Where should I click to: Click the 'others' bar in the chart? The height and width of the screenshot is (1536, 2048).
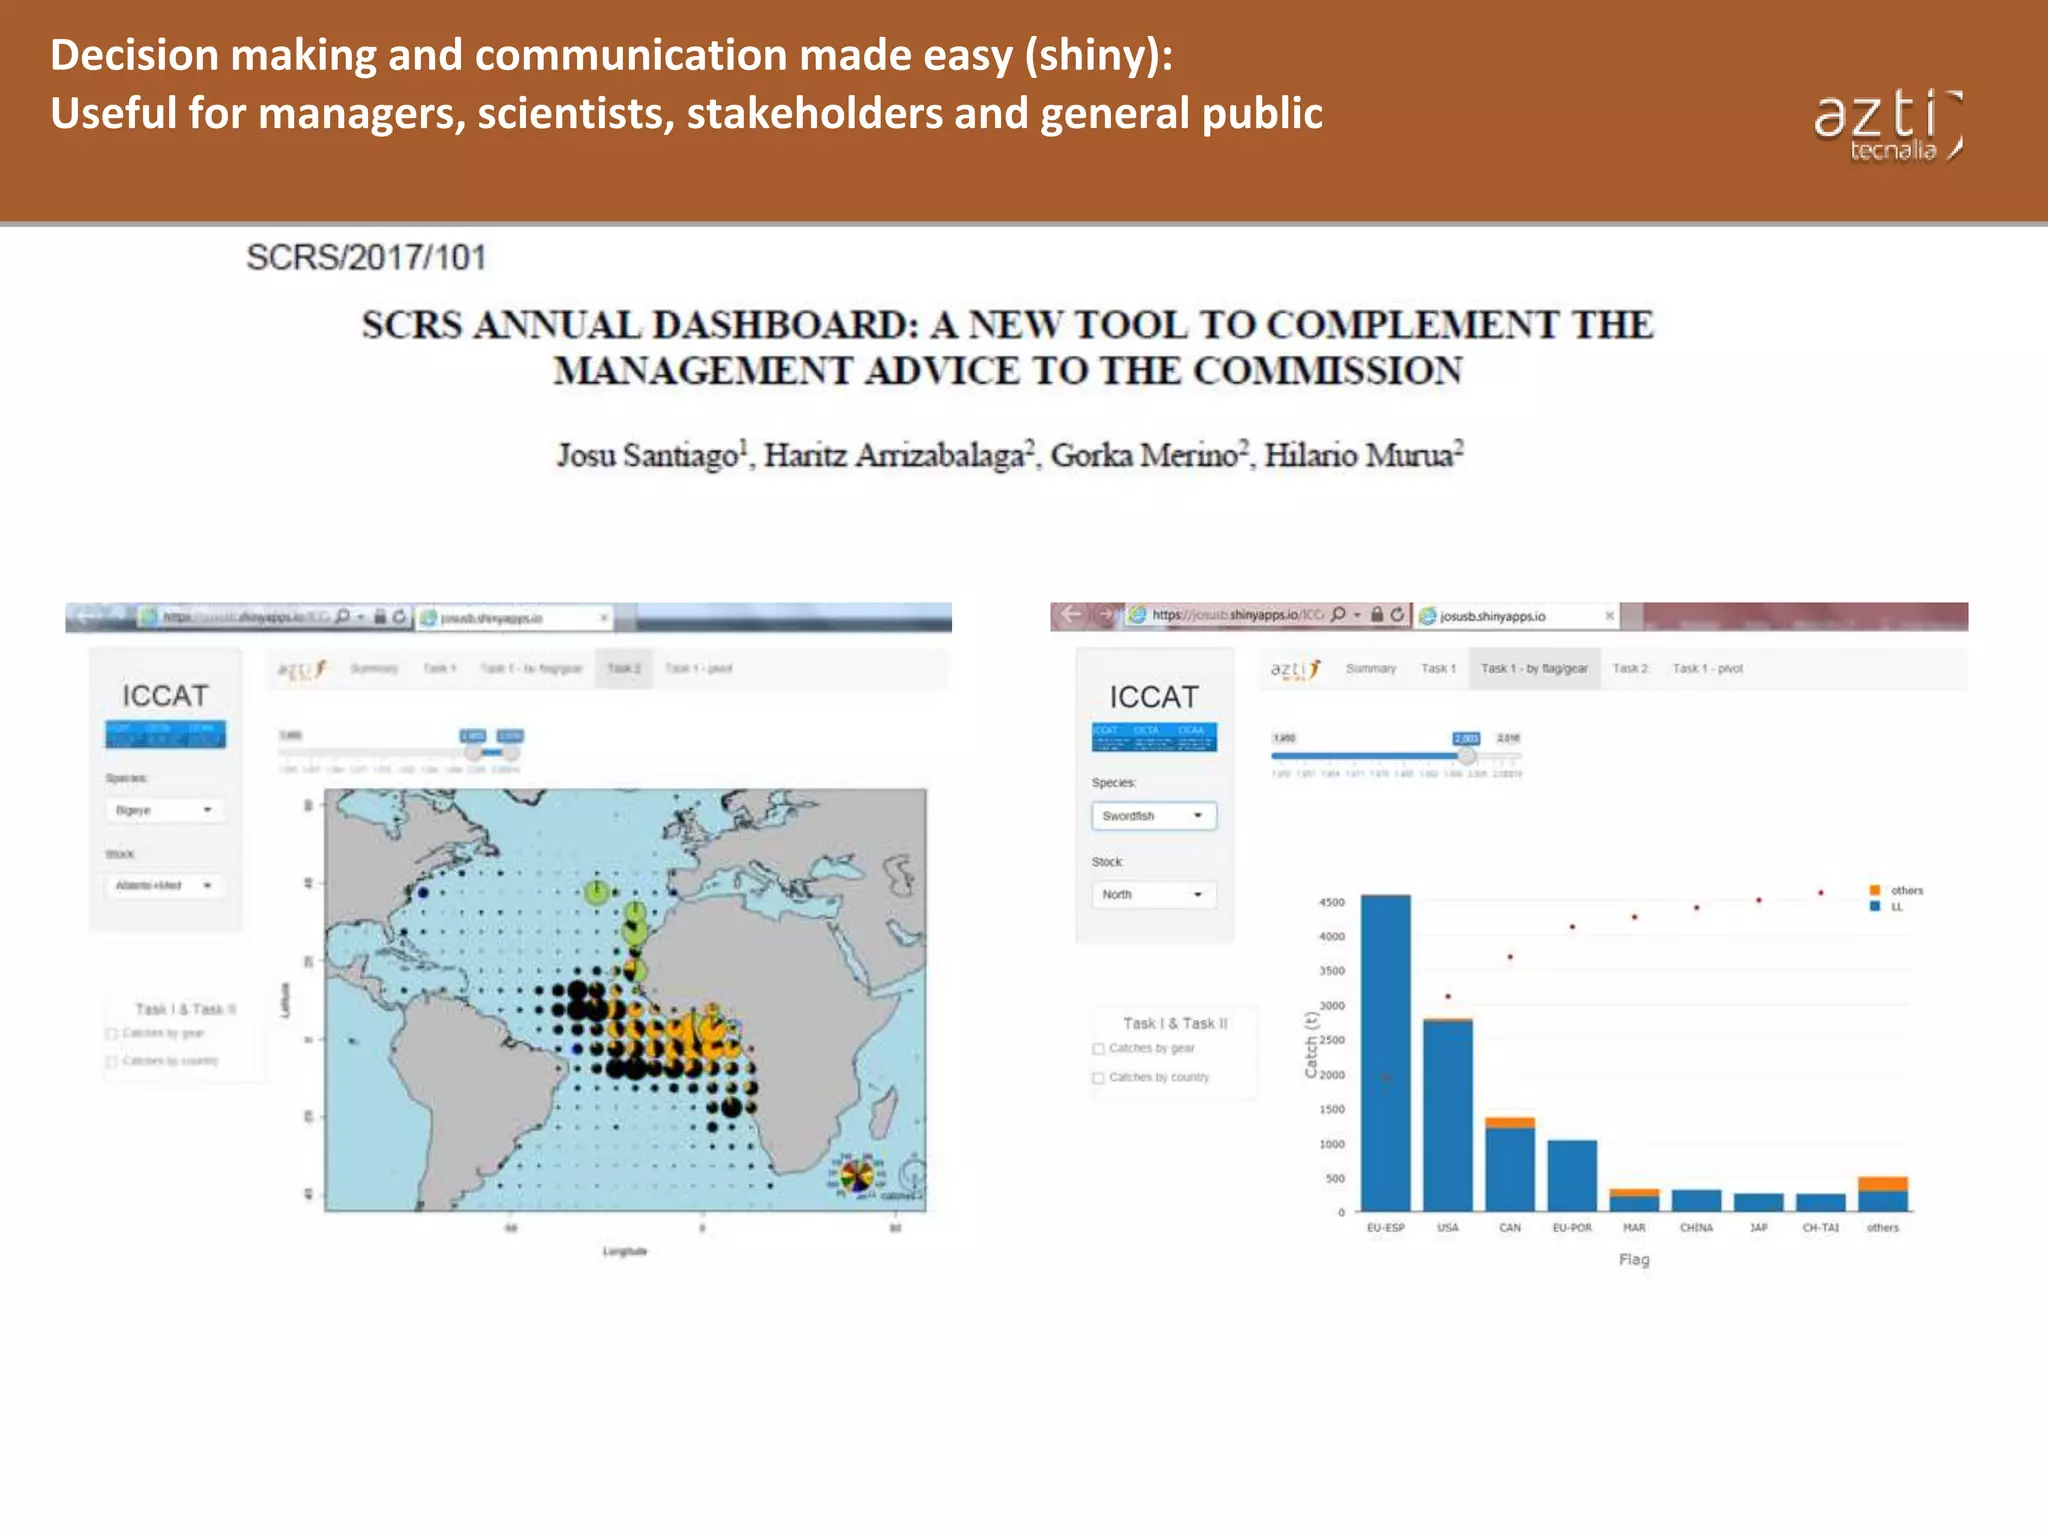click(1883, 1195)
